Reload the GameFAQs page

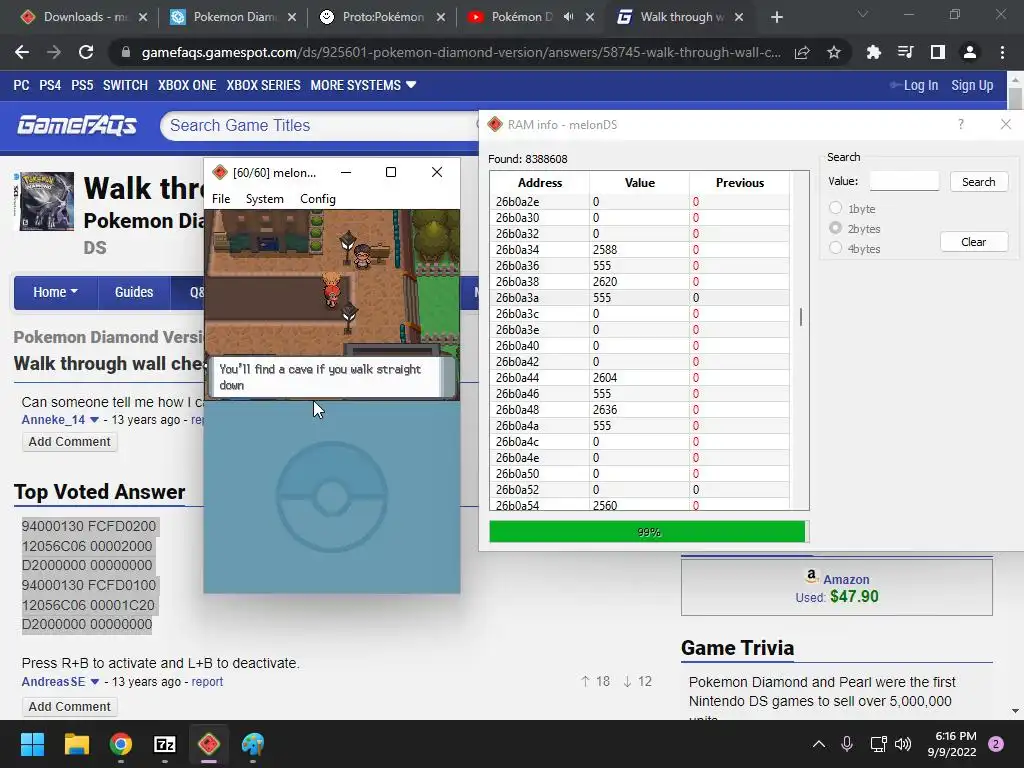[x=86, y=52]
